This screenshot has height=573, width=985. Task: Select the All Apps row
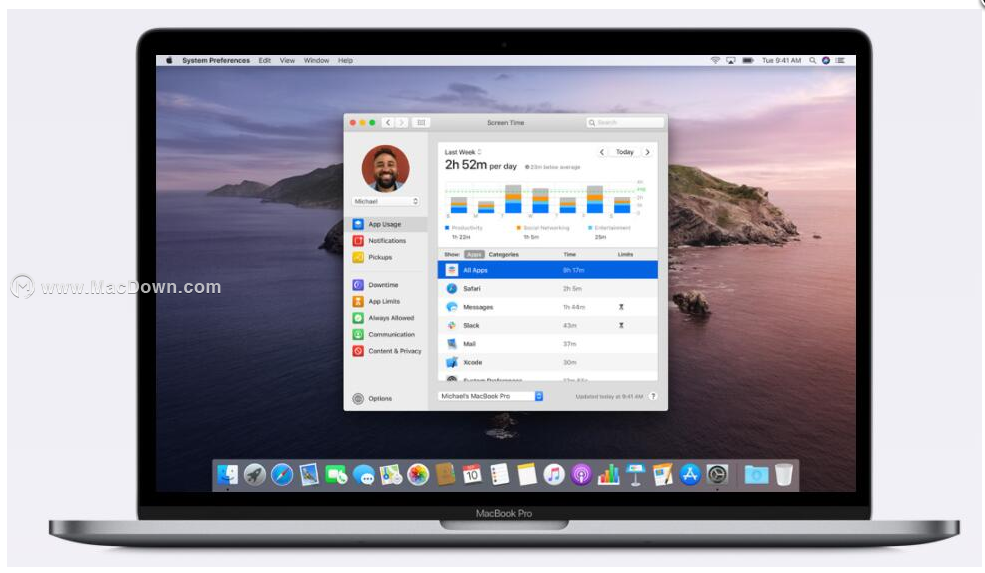[x=547, y=270]
